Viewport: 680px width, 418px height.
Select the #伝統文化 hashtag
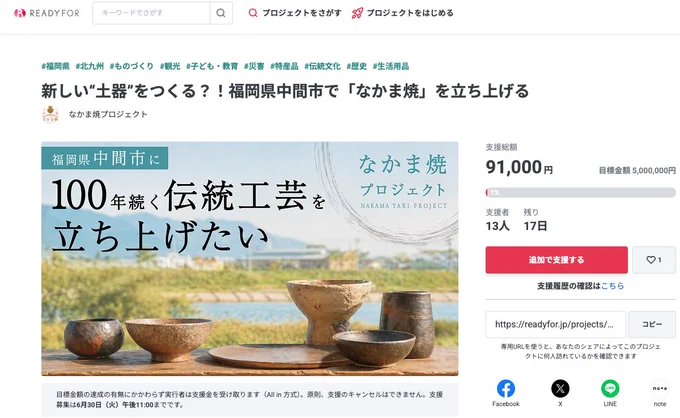(322, 66)
